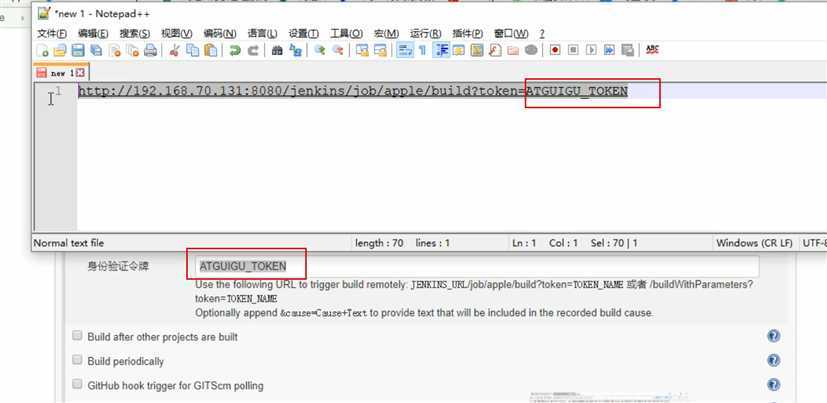Click the Close All toolbar icon
This screenshot has width=827, height=403.
point(133,51)
